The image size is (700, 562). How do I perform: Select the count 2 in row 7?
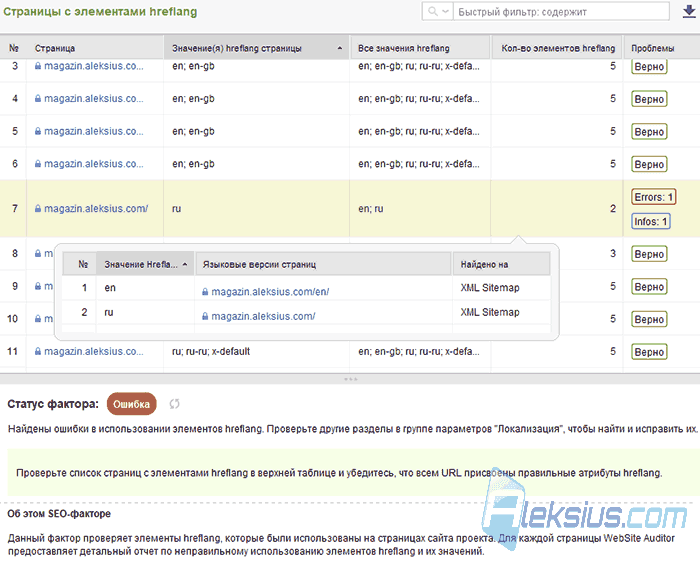point(613,208)
